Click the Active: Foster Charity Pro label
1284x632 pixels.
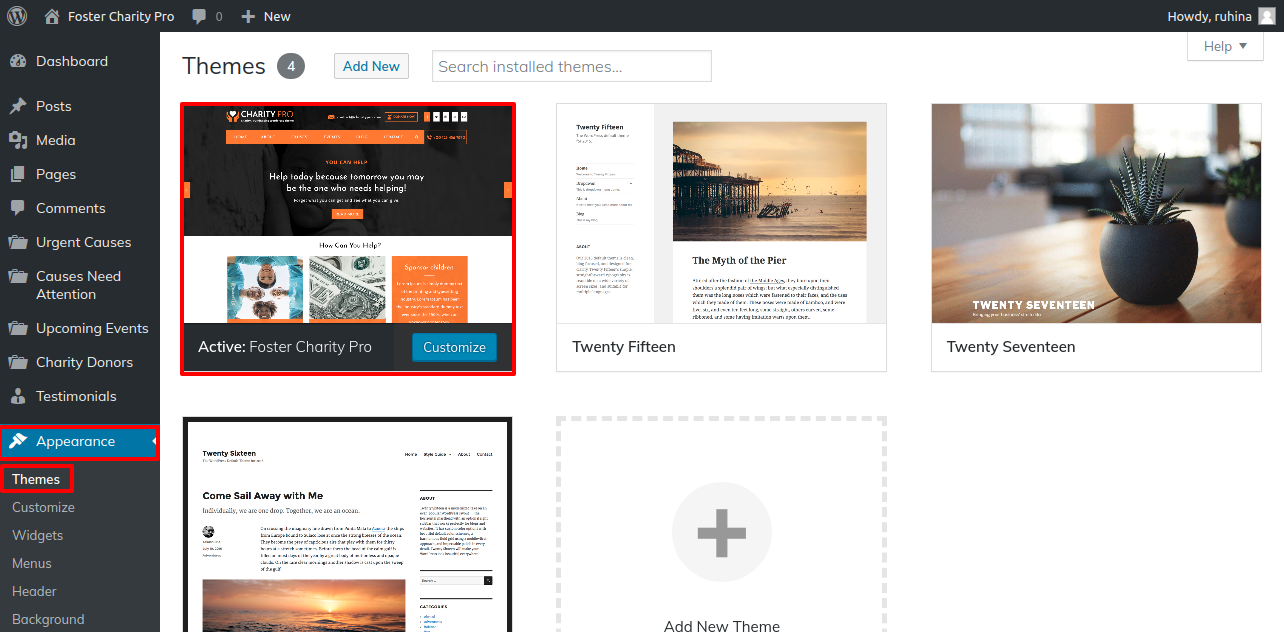click(285, 347)
